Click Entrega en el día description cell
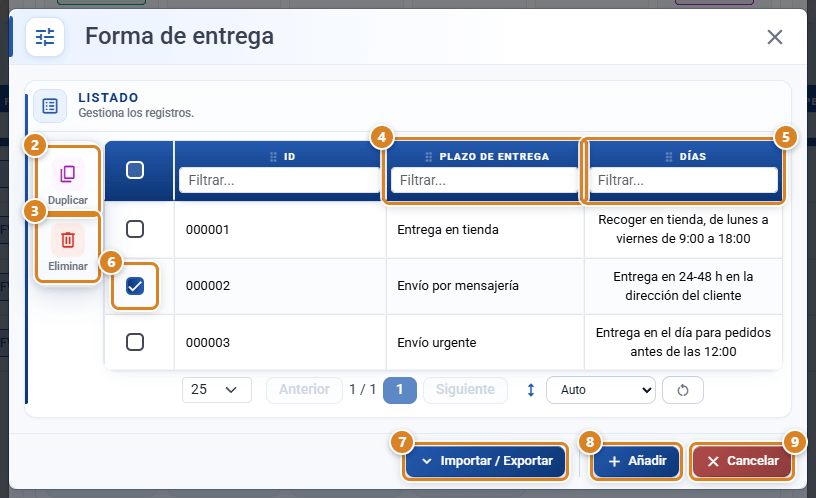Viewport: 816px width, 498px height. click(x=683, y=342)
